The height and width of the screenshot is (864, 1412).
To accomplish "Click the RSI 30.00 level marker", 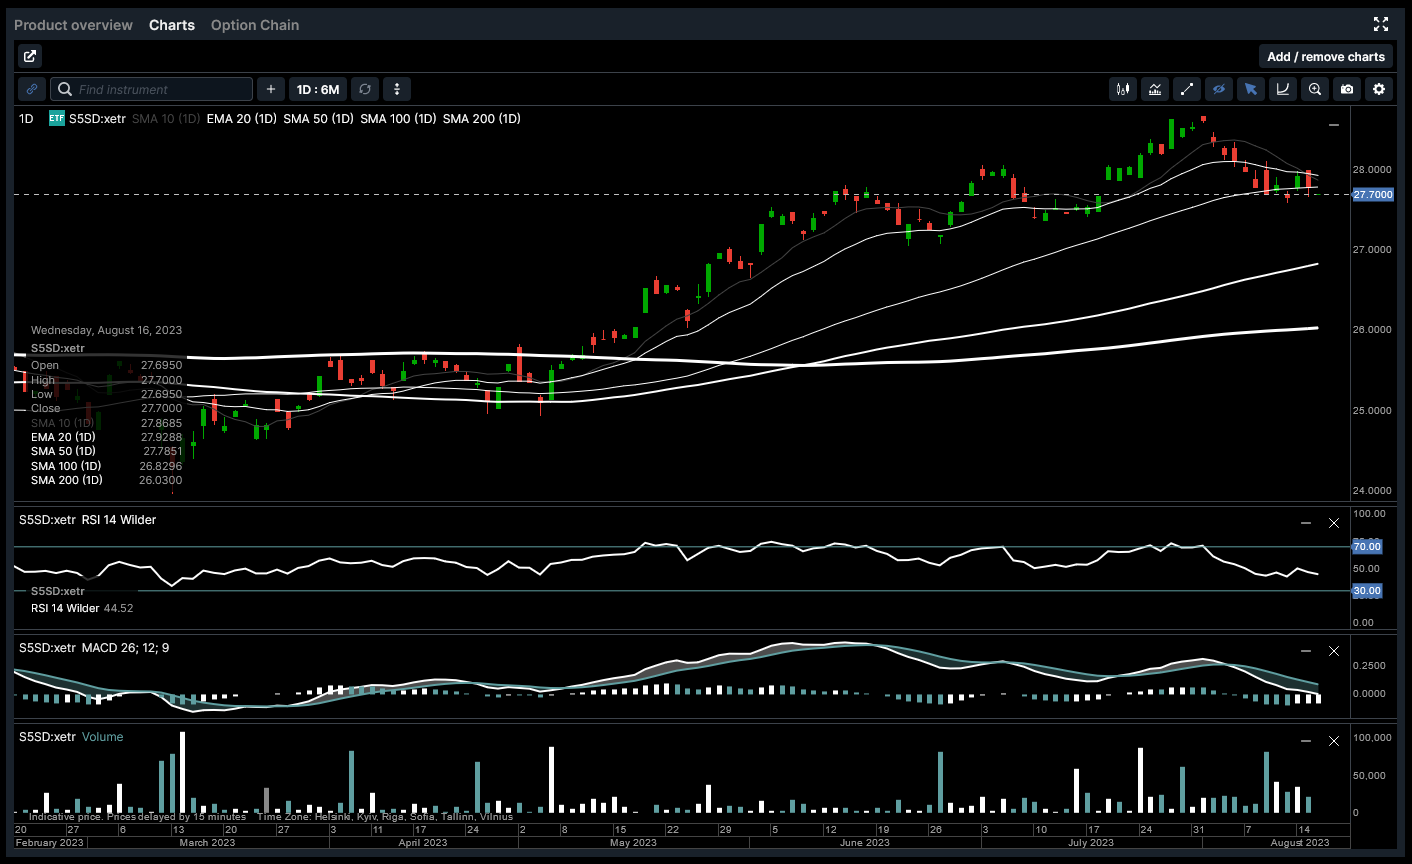I will 1367,591.
